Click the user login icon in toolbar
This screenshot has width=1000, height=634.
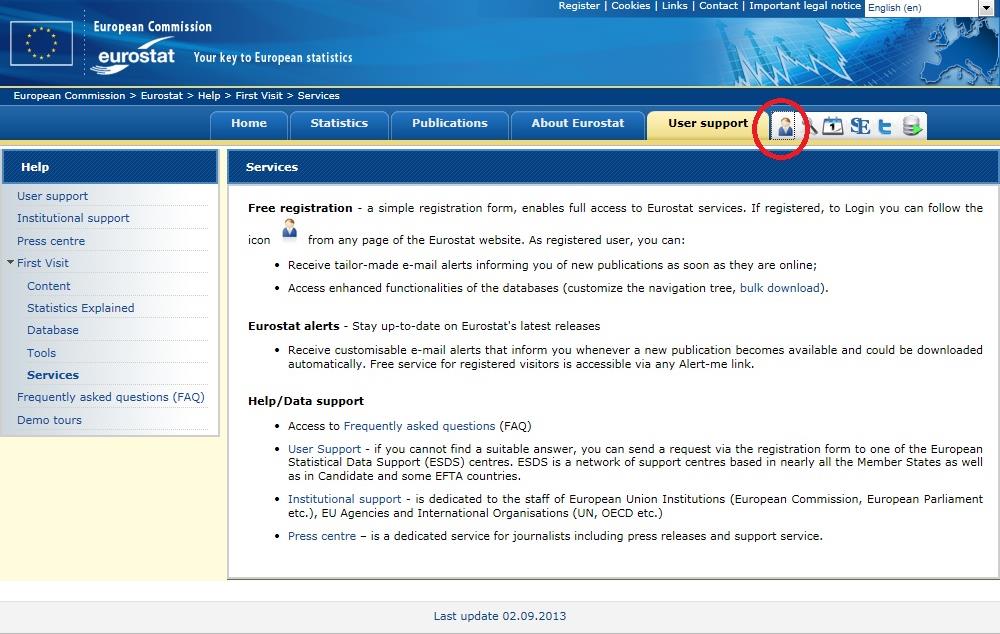[786, 126]
